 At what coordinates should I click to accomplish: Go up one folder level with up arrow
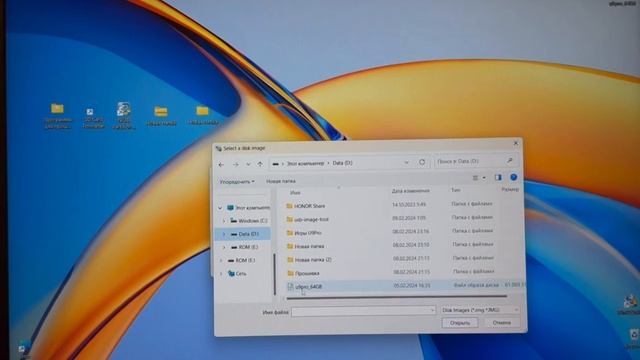coord(260,164)
